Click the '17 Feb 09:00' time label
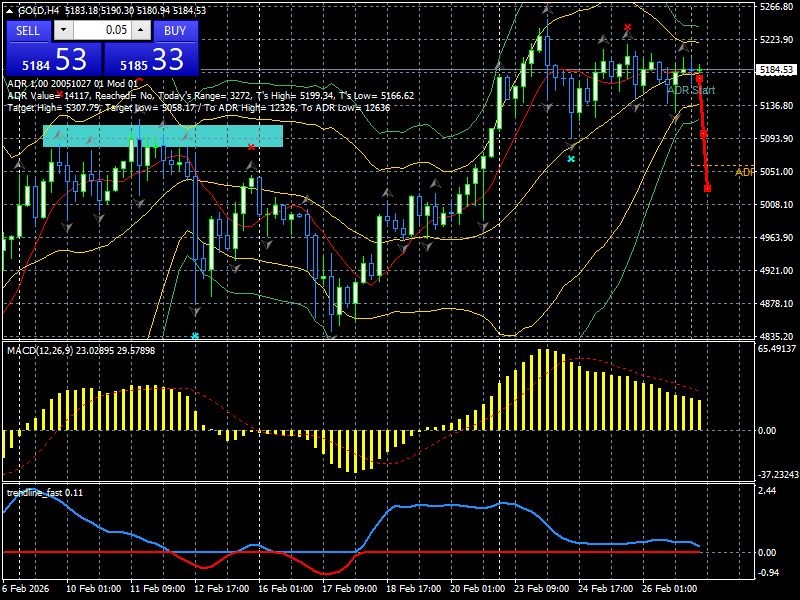The image size is (800, 600). 349,589
